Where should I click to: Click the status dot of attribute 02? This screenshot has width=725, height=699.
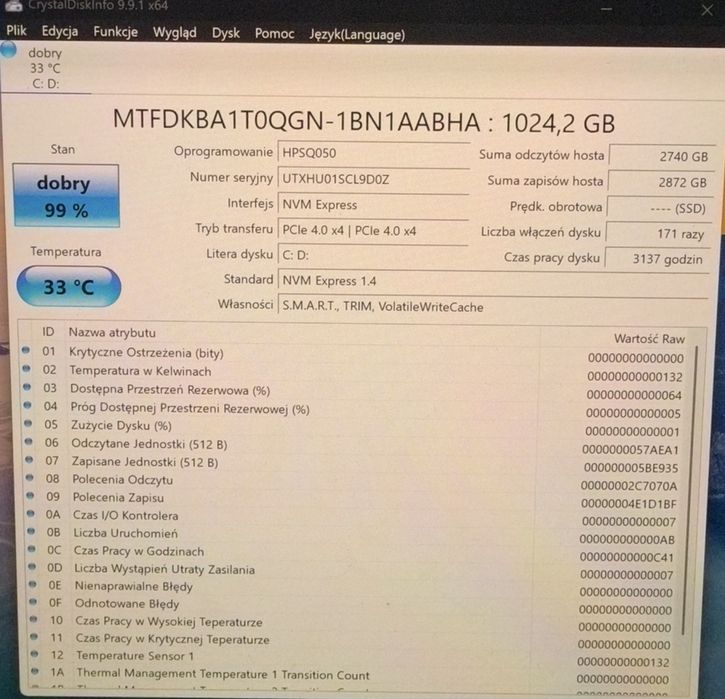[x=26, y=368]
